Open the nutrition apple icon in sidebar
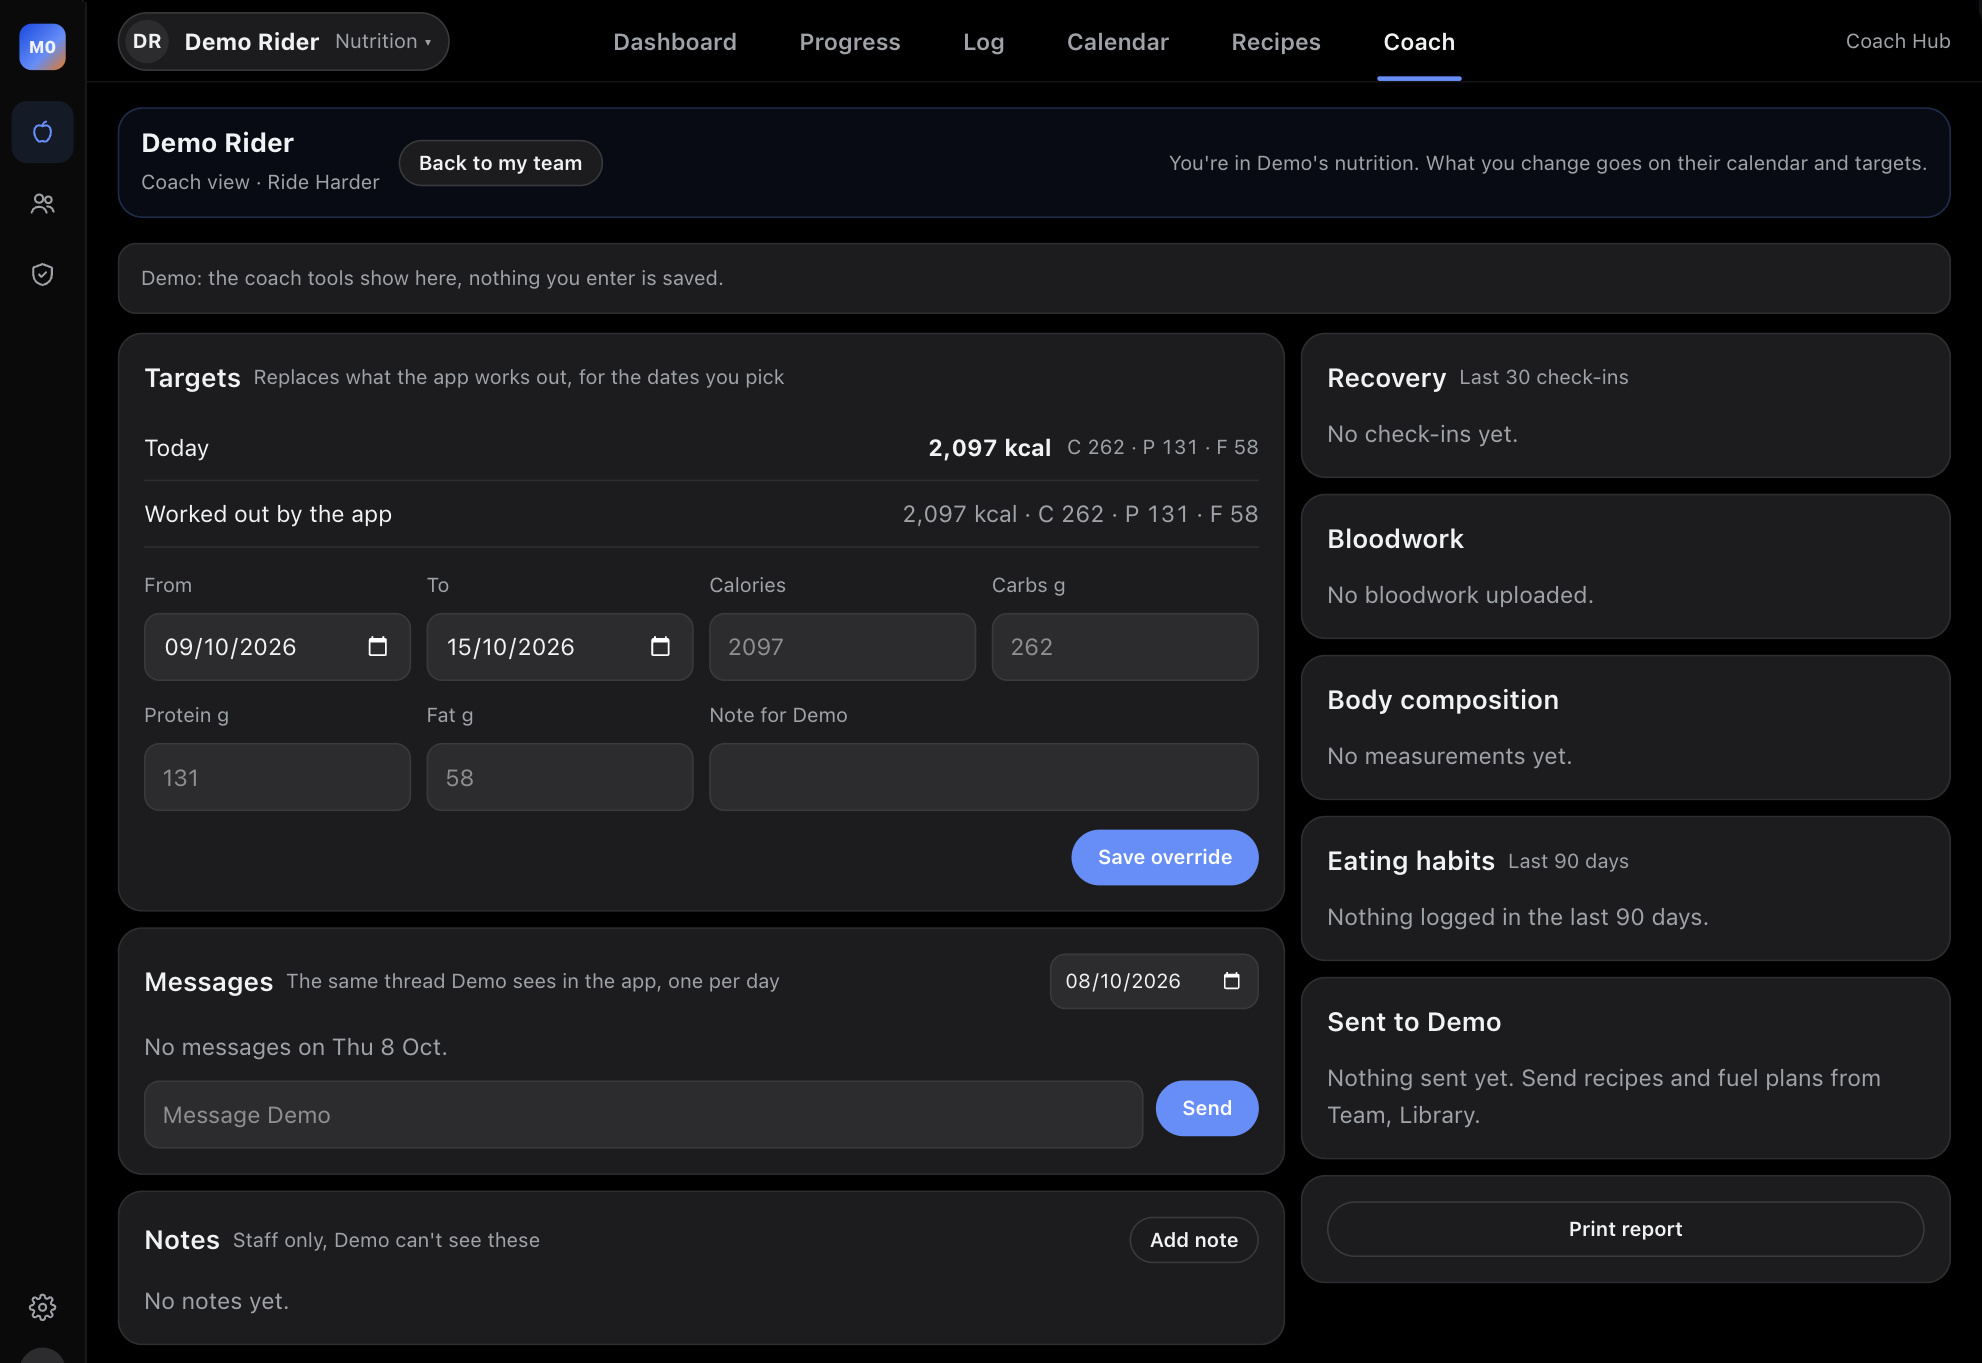Image resolution: width=1982 pixels, height=1363 pixels. click(42, 132)
